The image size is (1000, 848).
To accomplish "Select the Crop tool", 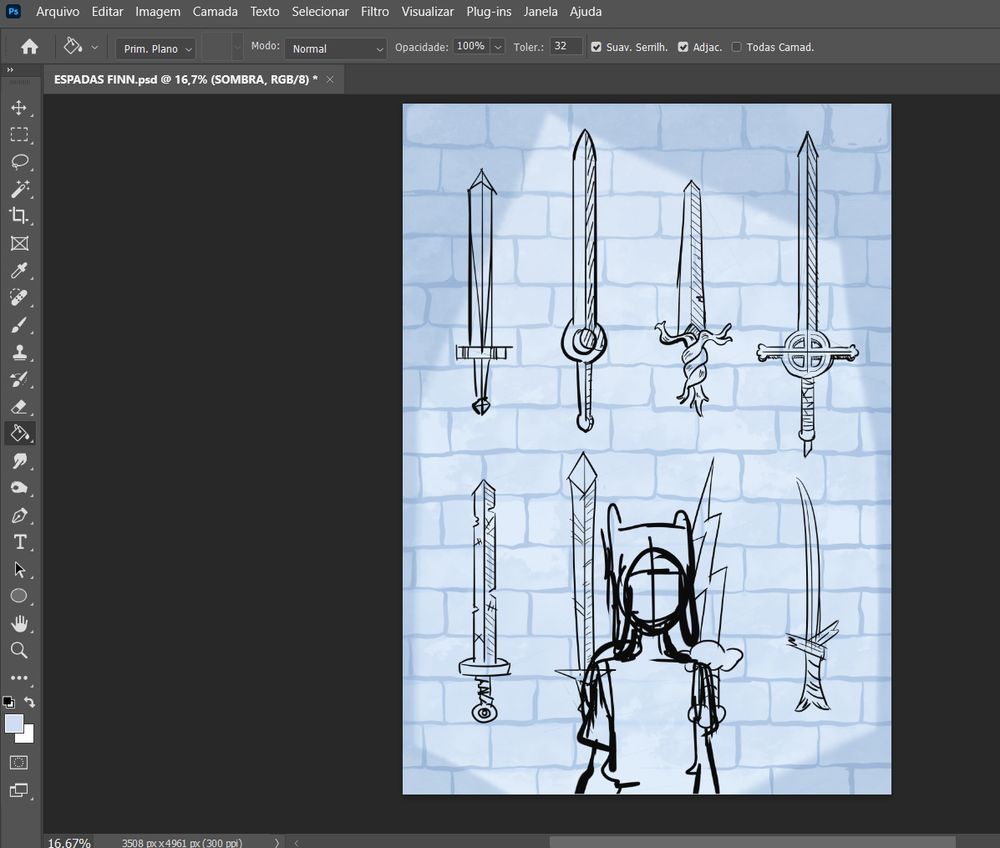I will click(19, 216).
